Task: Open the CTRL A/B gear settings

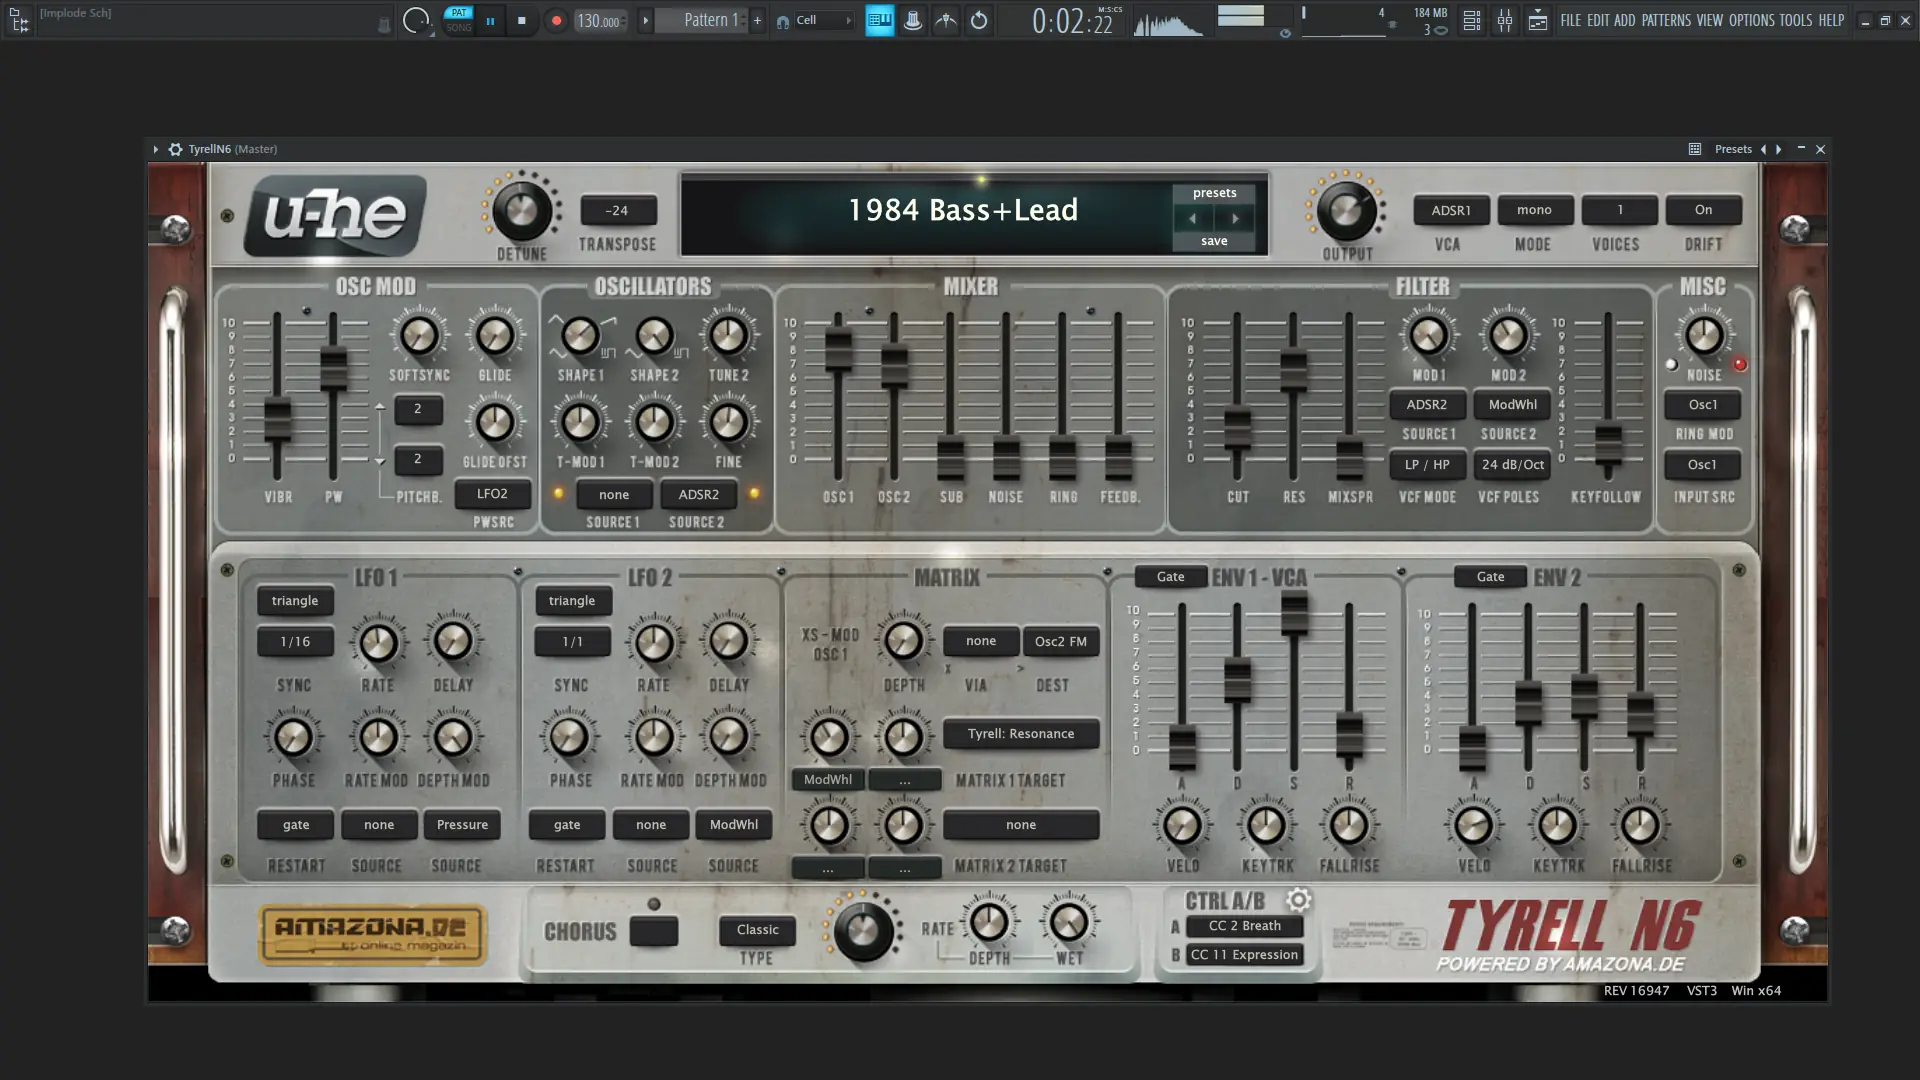Action: coord(1298,900)
